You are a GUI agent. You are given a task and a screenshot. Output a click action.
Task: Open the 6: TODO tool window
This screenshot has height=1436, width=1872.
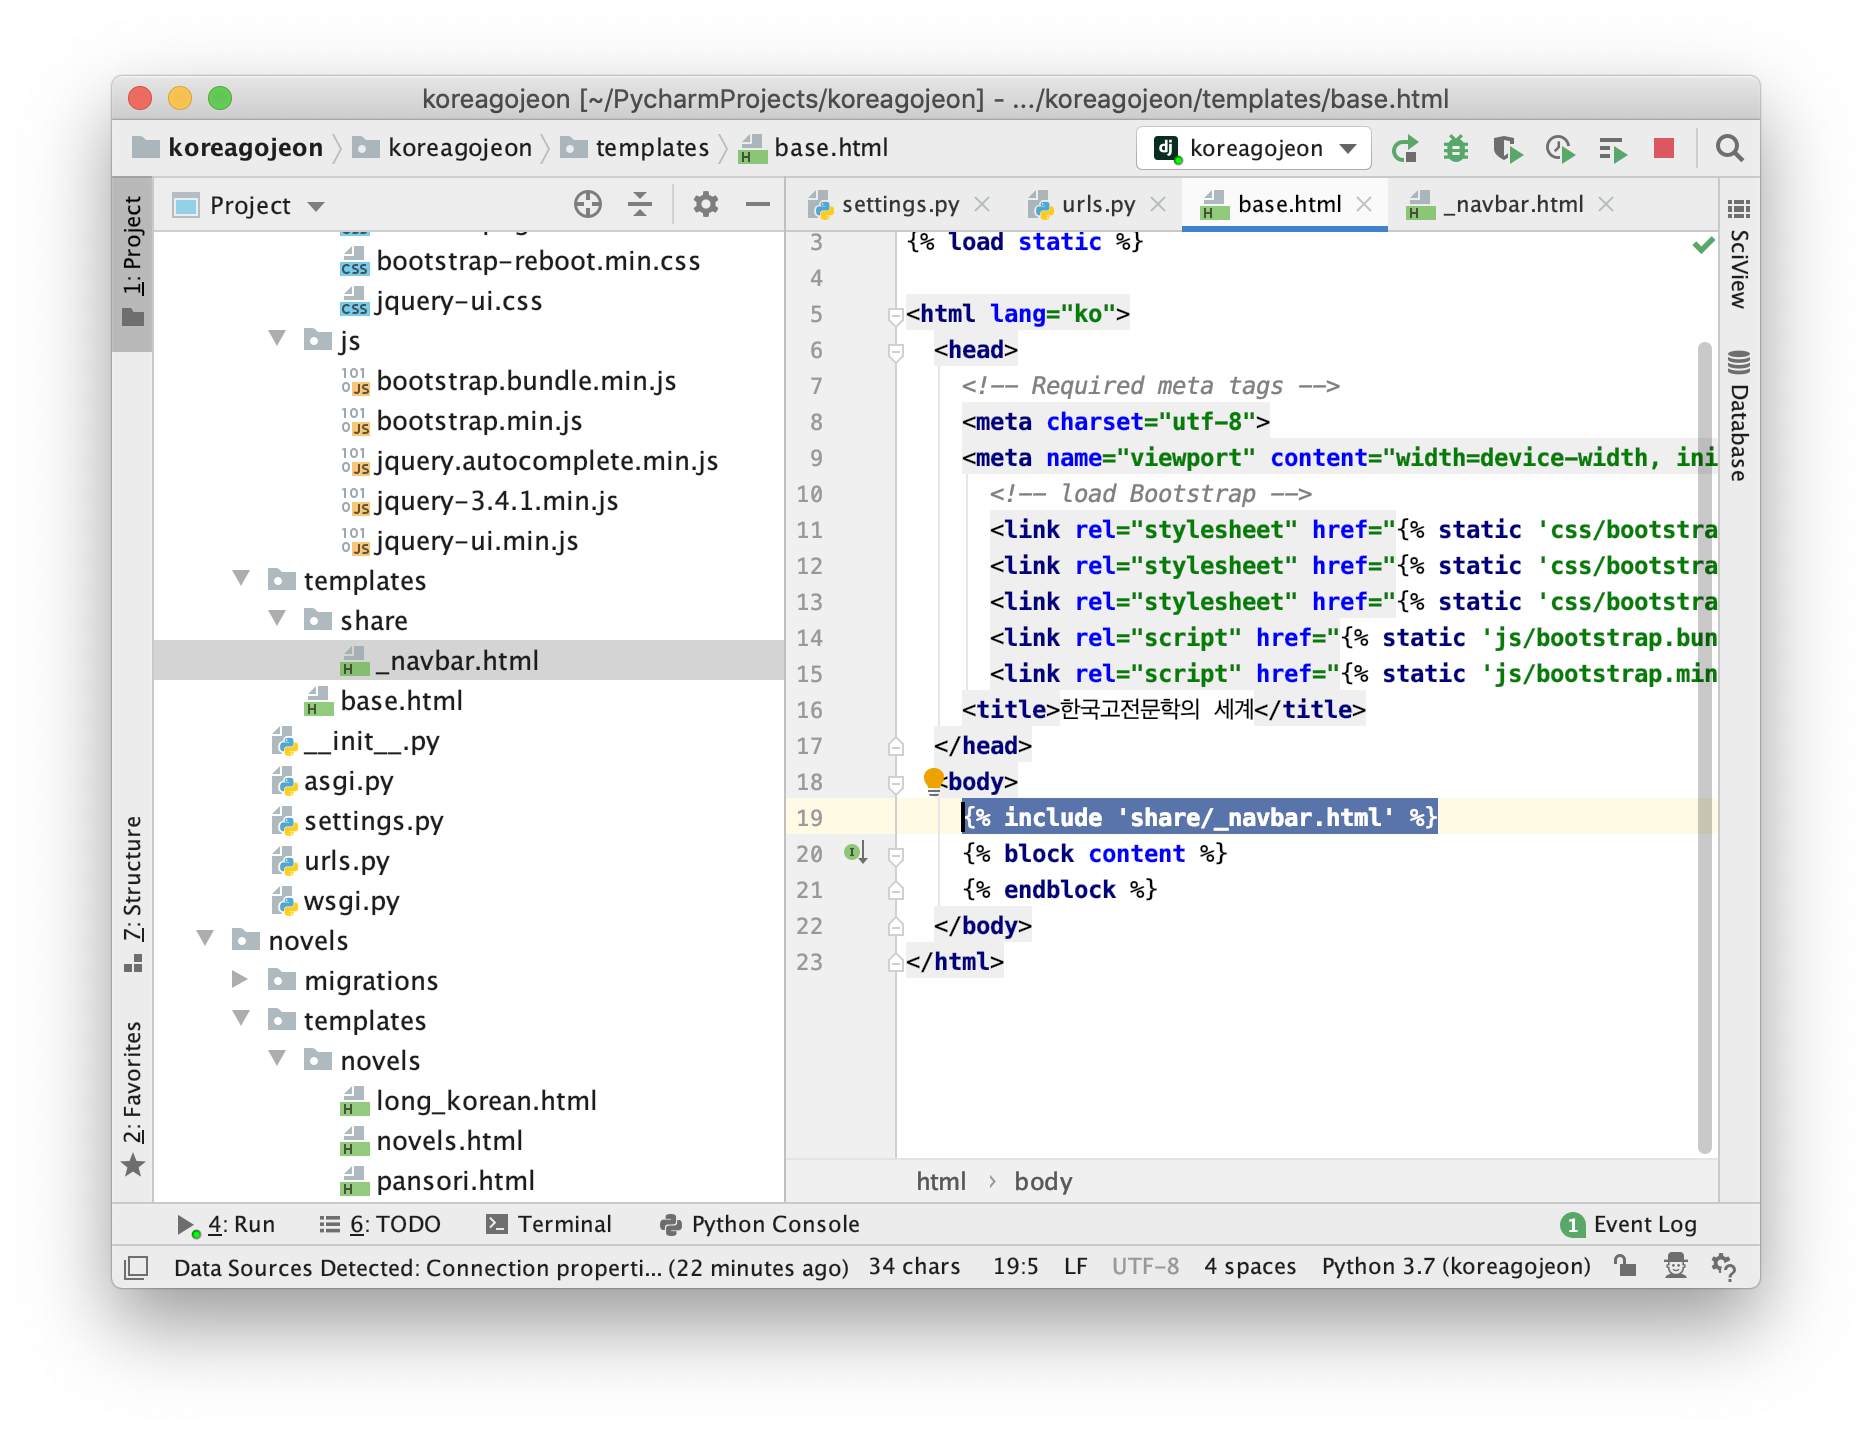[x=380, y=1224]
